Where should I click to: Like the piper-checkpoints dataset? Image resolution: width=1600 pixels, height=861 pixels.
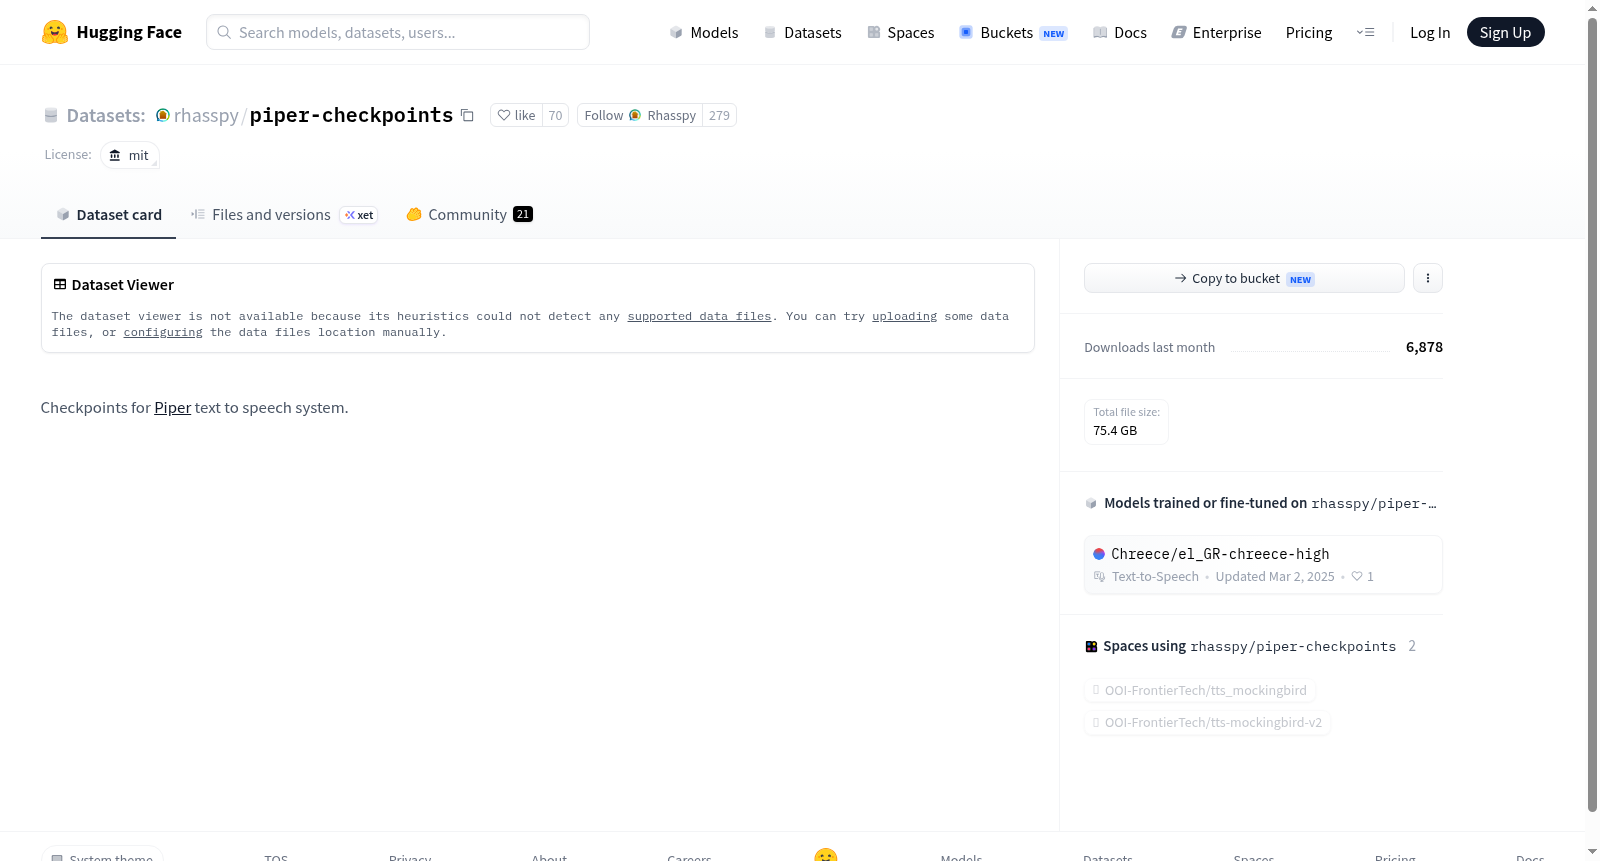[x=517, y=115]
